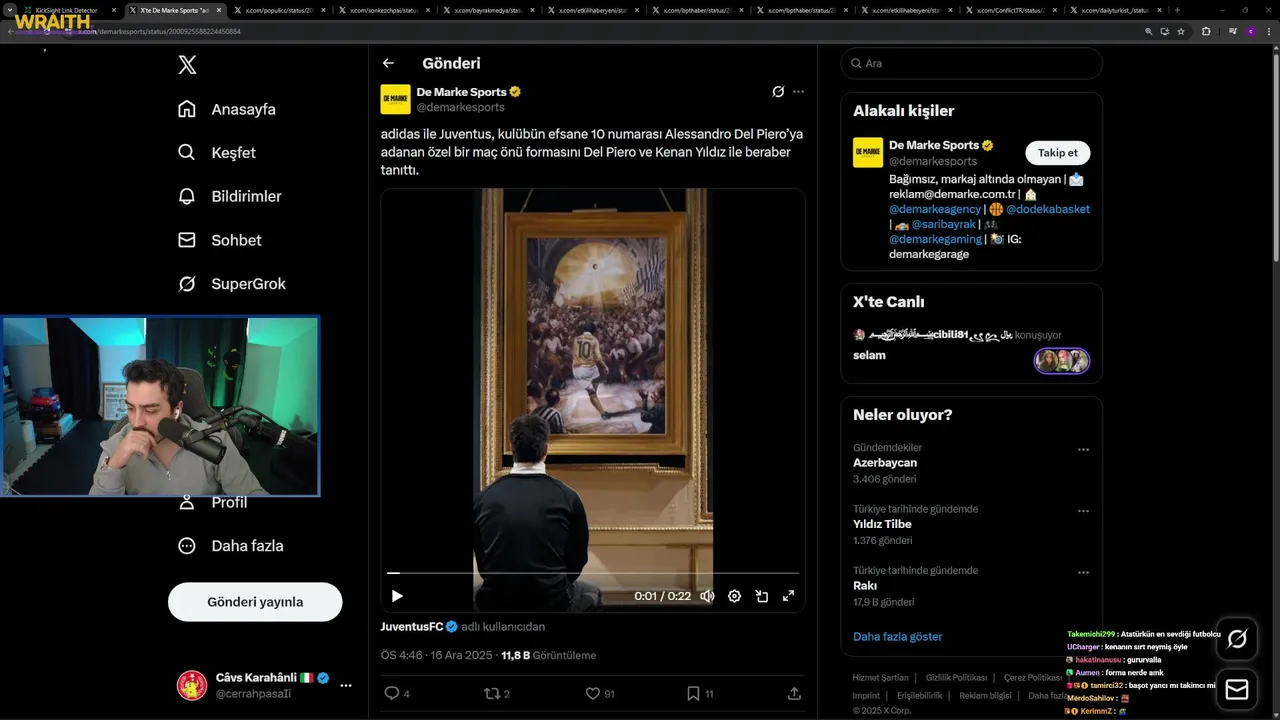Open the post's three-dot more menu

[x=798, y=92]
